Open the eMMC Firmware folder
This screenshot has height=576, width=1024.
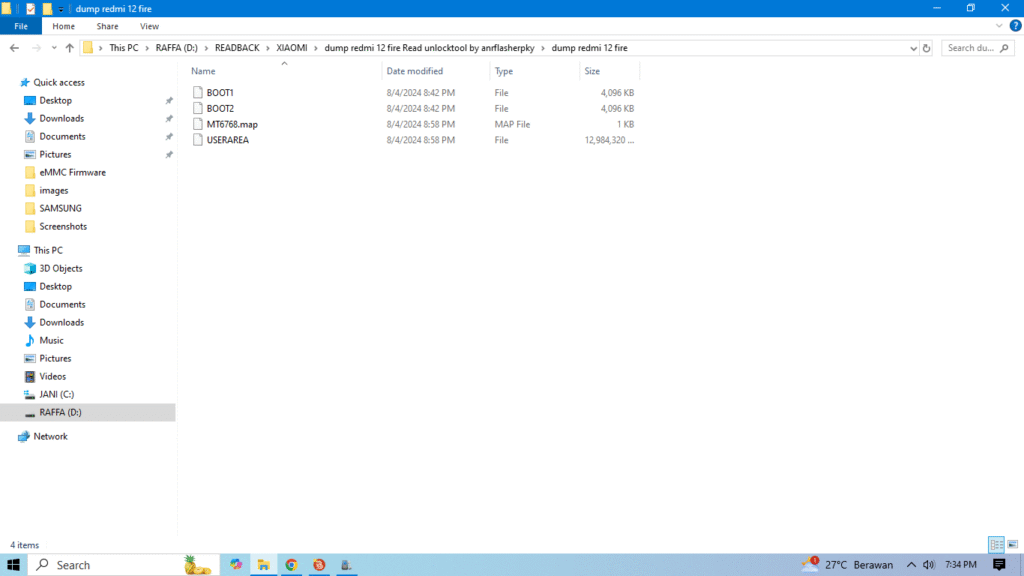(72, 172)
